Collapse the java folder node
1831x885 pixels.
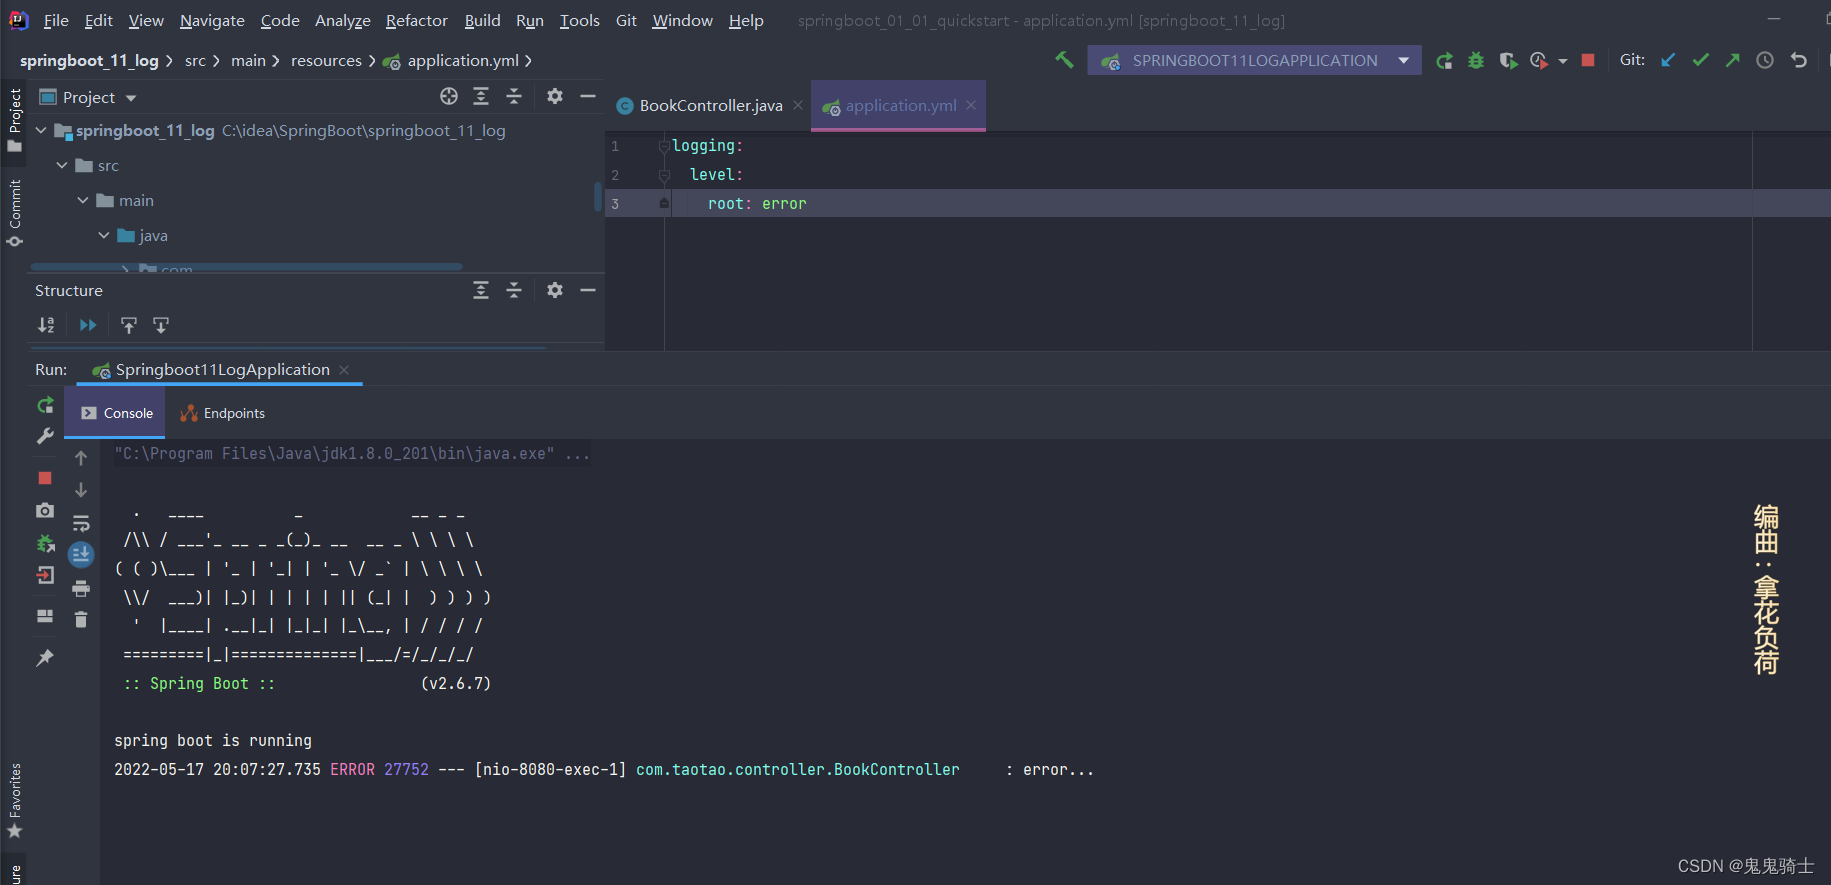pos(104,236)
